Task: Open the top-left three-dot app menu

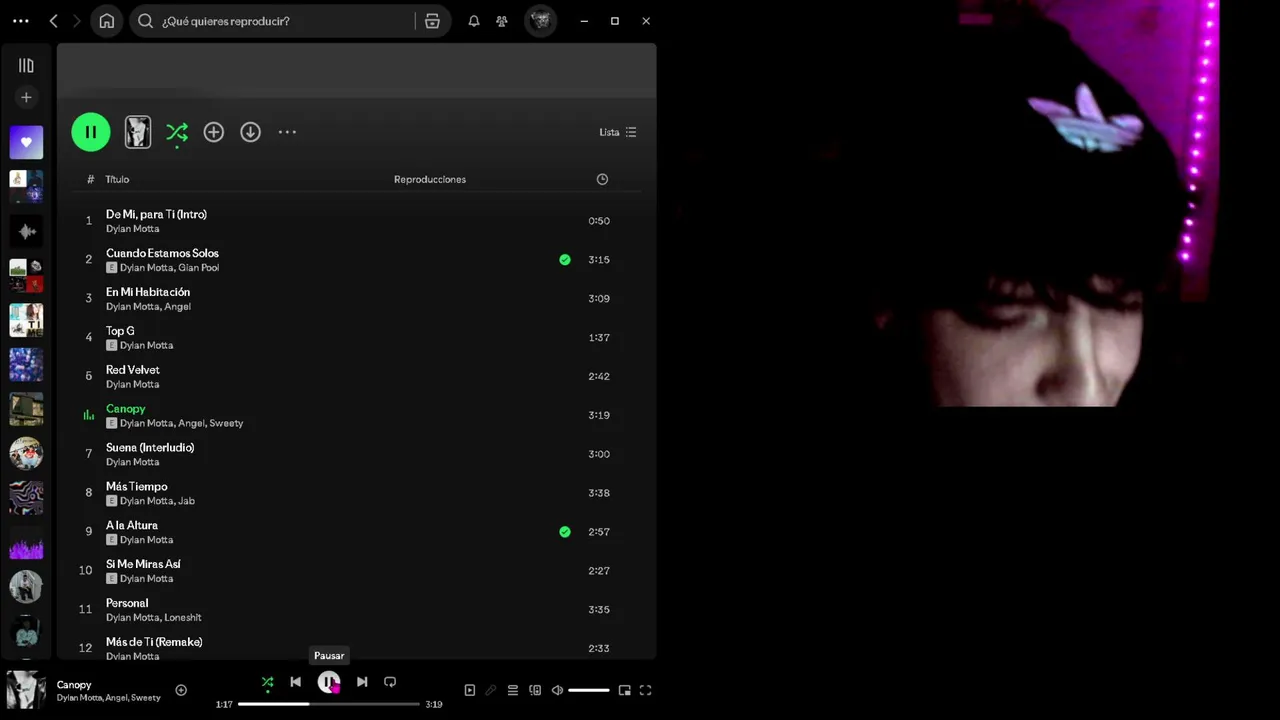Action: coord(21,21)
